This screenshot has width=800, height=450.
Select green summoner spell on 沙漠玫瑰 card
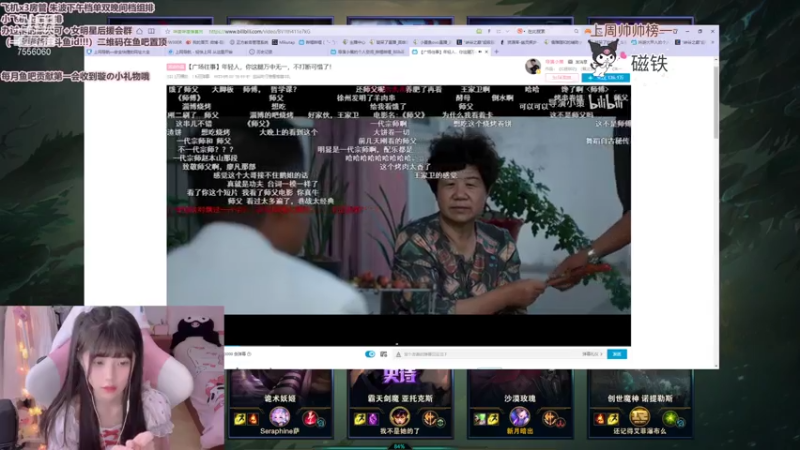point(480,419)
